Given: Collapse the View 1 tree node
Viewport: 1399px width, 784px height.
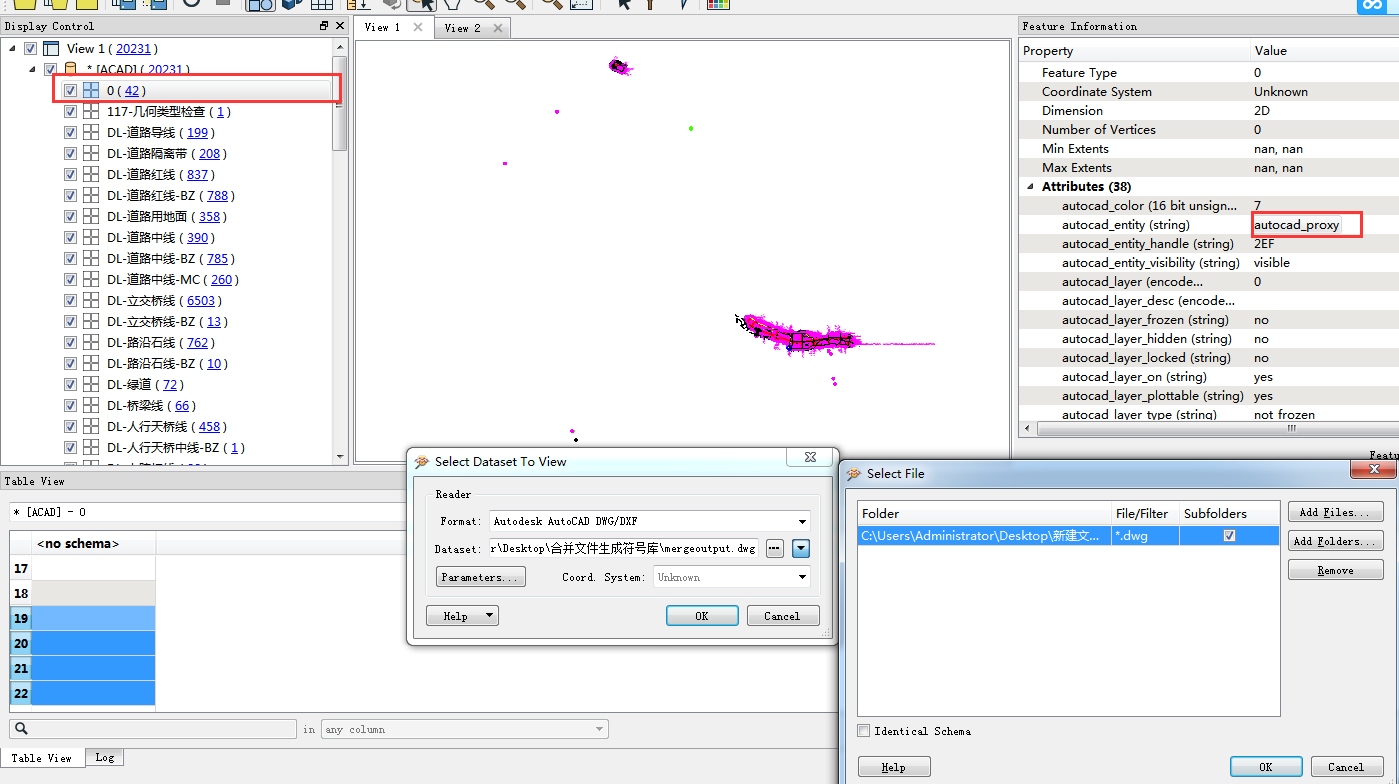Looking at the screenshot, I should click(x=12, y=48).
